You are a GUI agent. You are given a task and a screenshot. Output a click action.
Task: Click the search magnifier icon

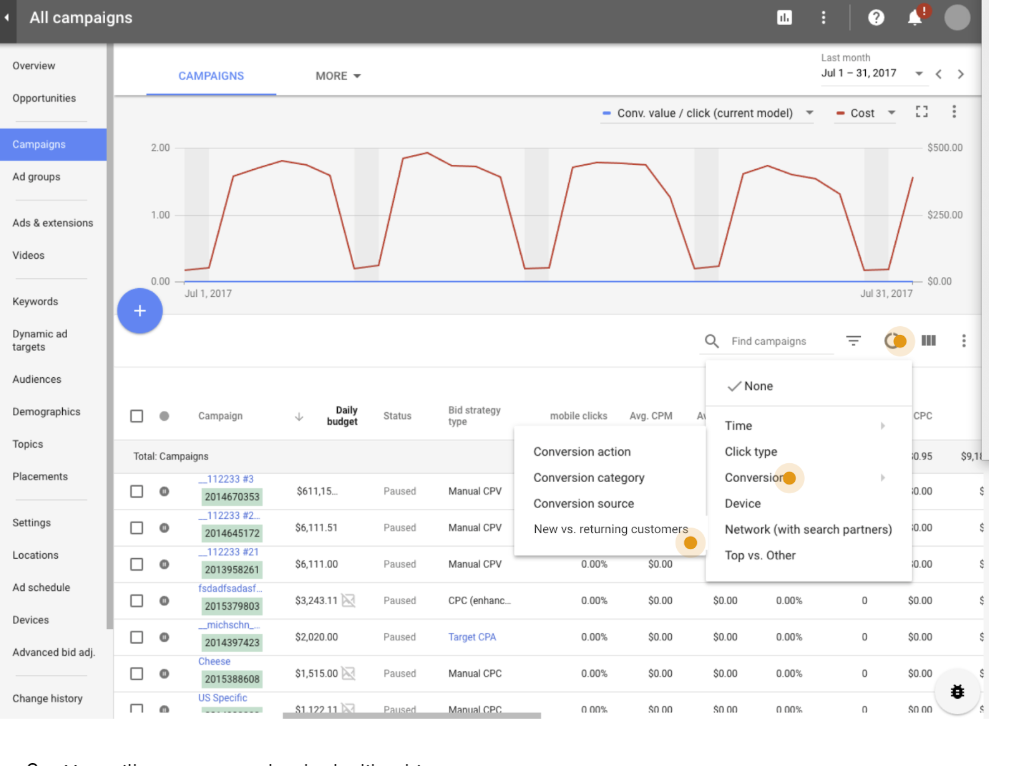pyautogui.click(x=711, y=341)
